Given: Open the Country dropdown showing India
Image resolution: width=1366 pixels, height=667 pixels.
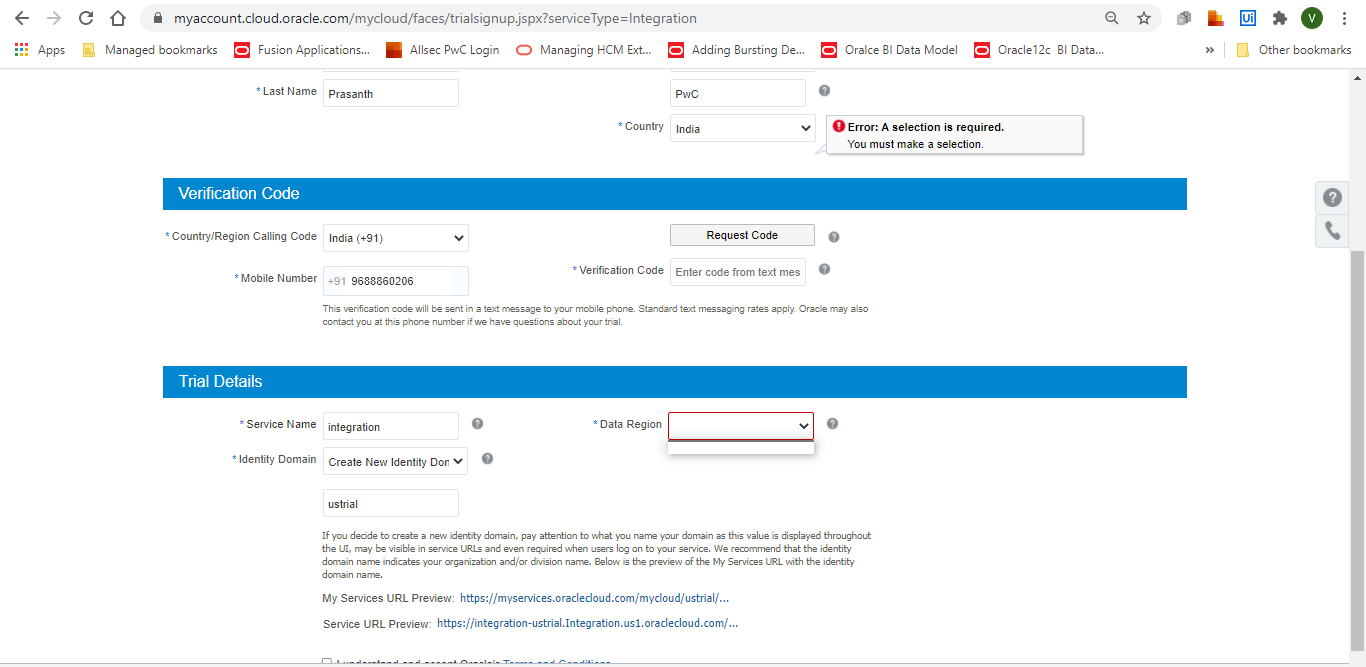Looking at the screenshot, I should pyautogui.click(x=743, y=128).
